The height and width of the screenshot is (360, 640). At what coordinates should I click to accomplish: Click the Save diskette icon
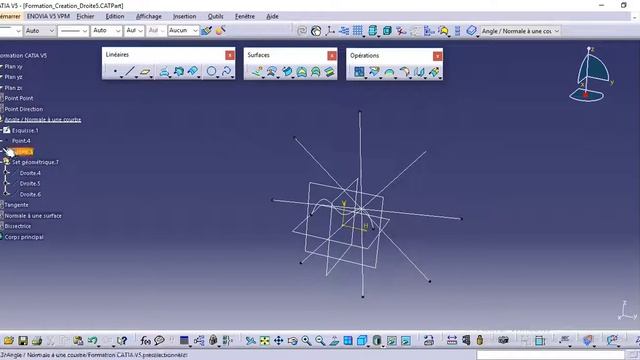23,340
